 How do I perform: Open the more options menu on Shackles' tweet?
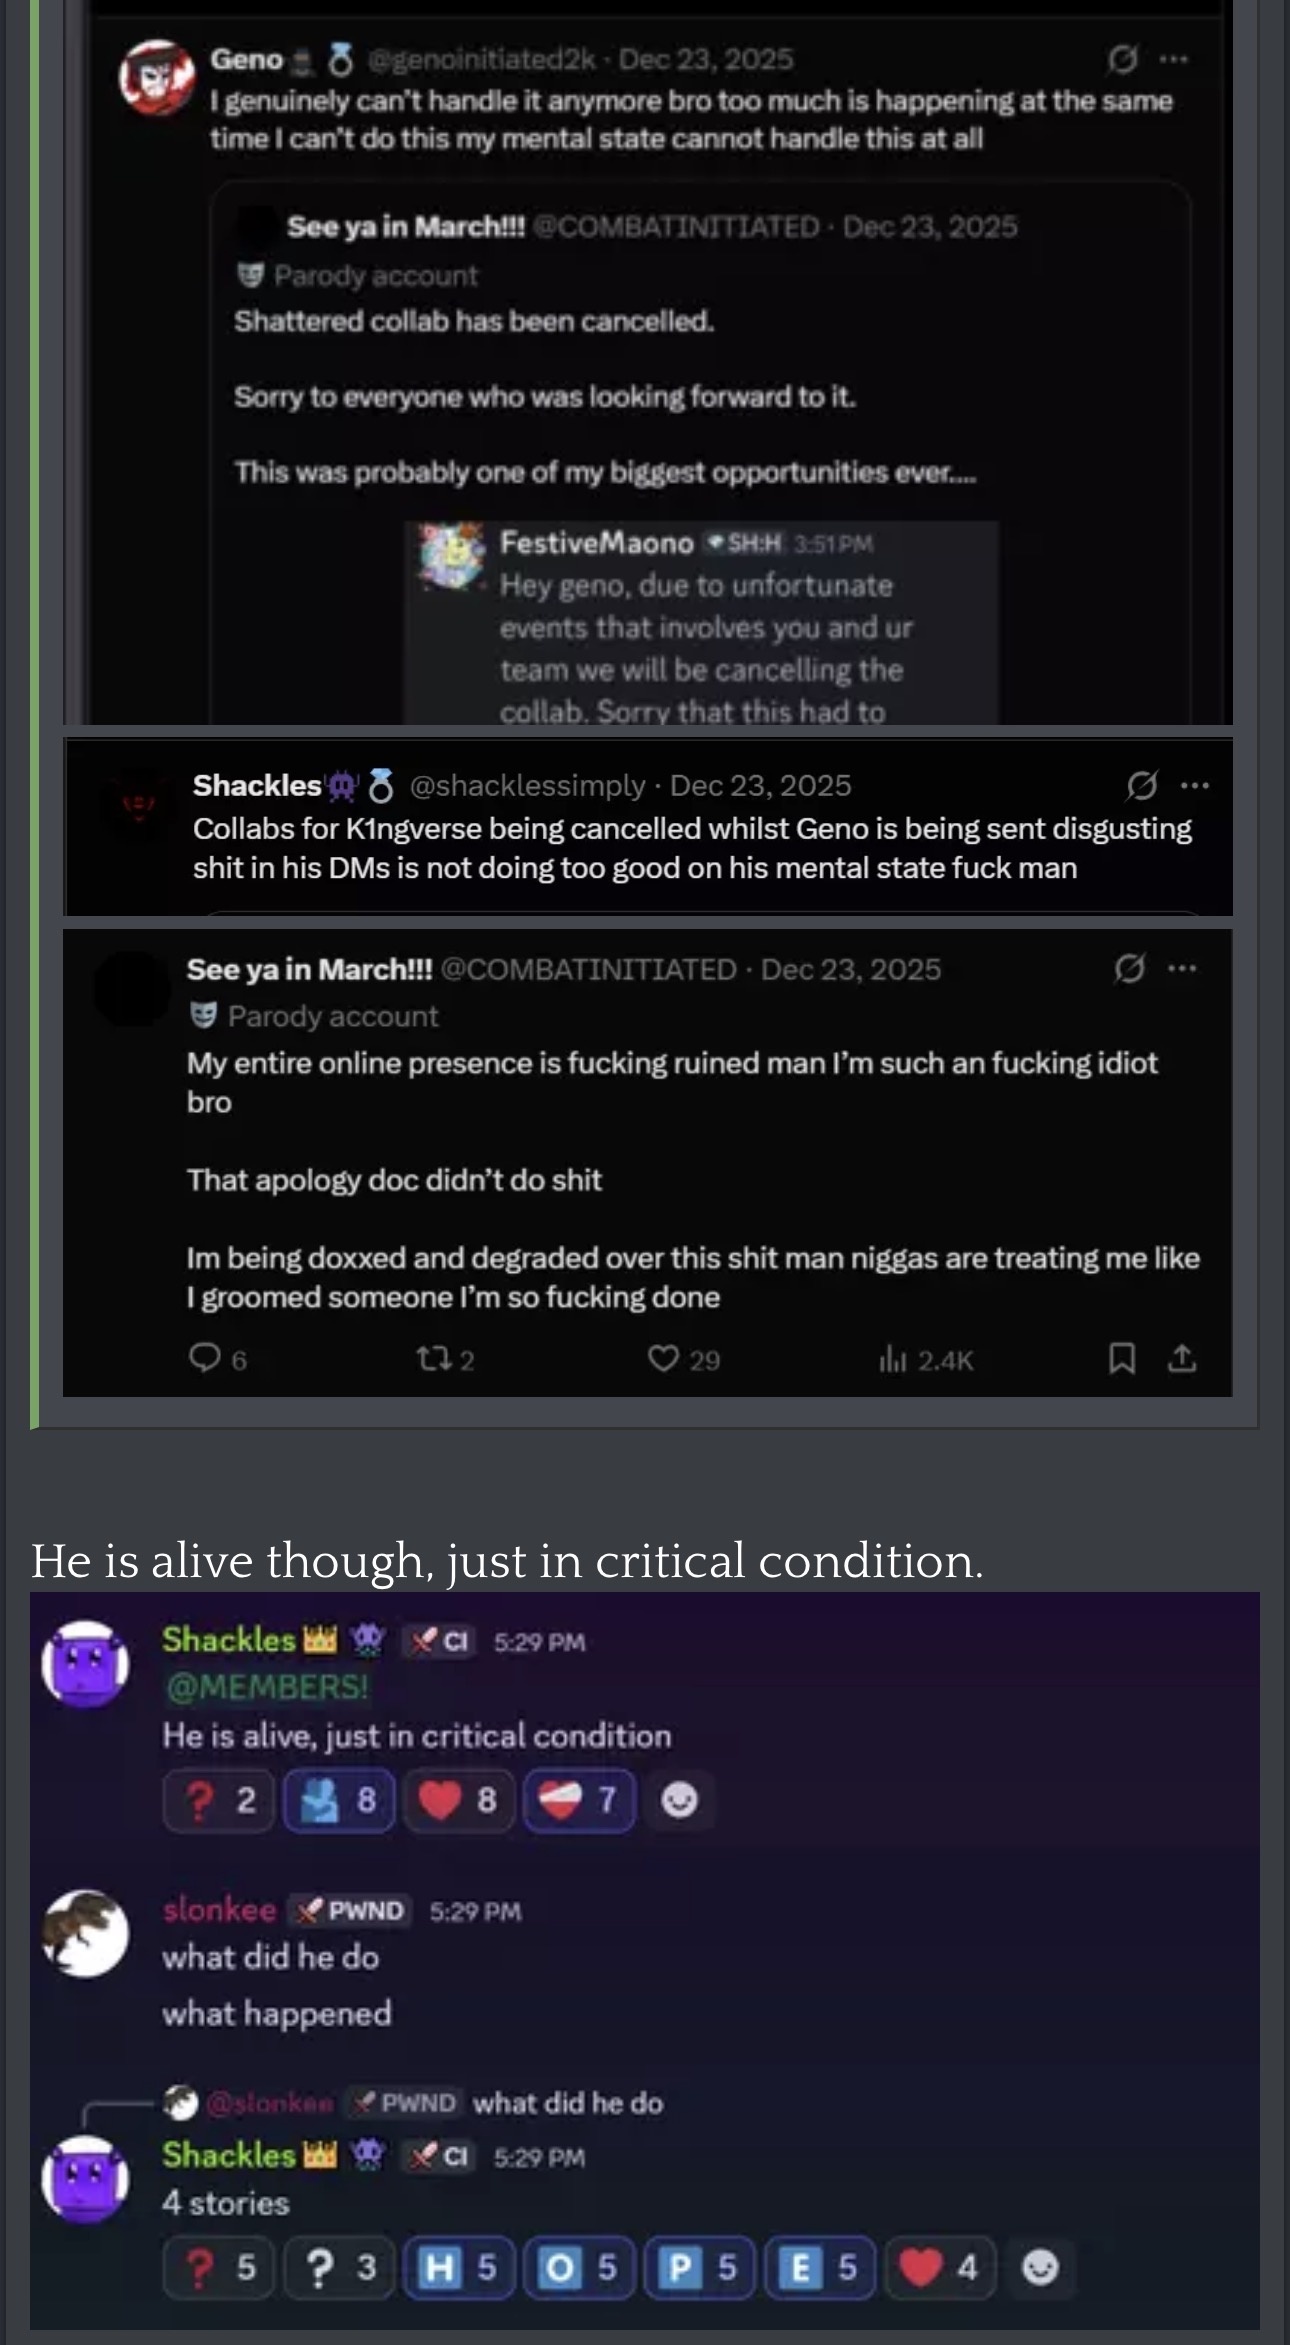point(1195,786)
